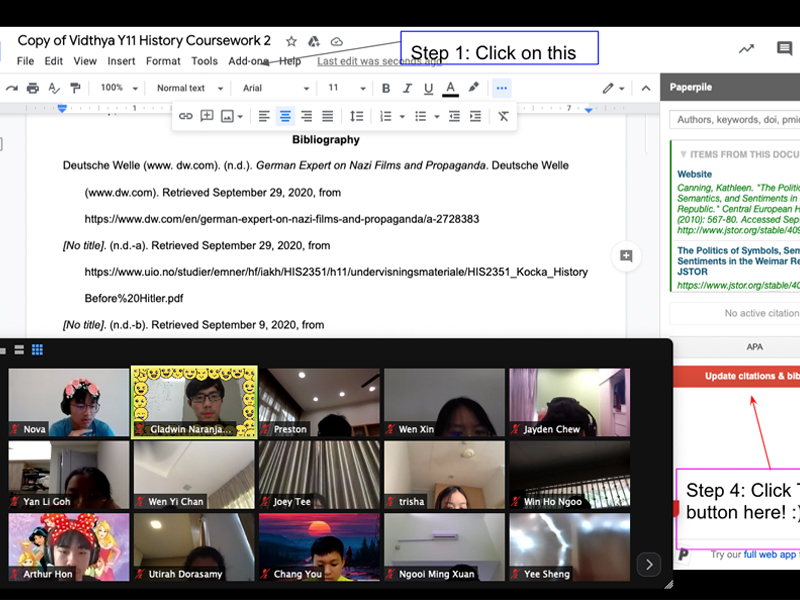The height and width of the screenshot is (600, 800).
Task: Click the jstor.org stable URL in Paperpile panel
Action: pyautogui.click(x=738, y=285)
